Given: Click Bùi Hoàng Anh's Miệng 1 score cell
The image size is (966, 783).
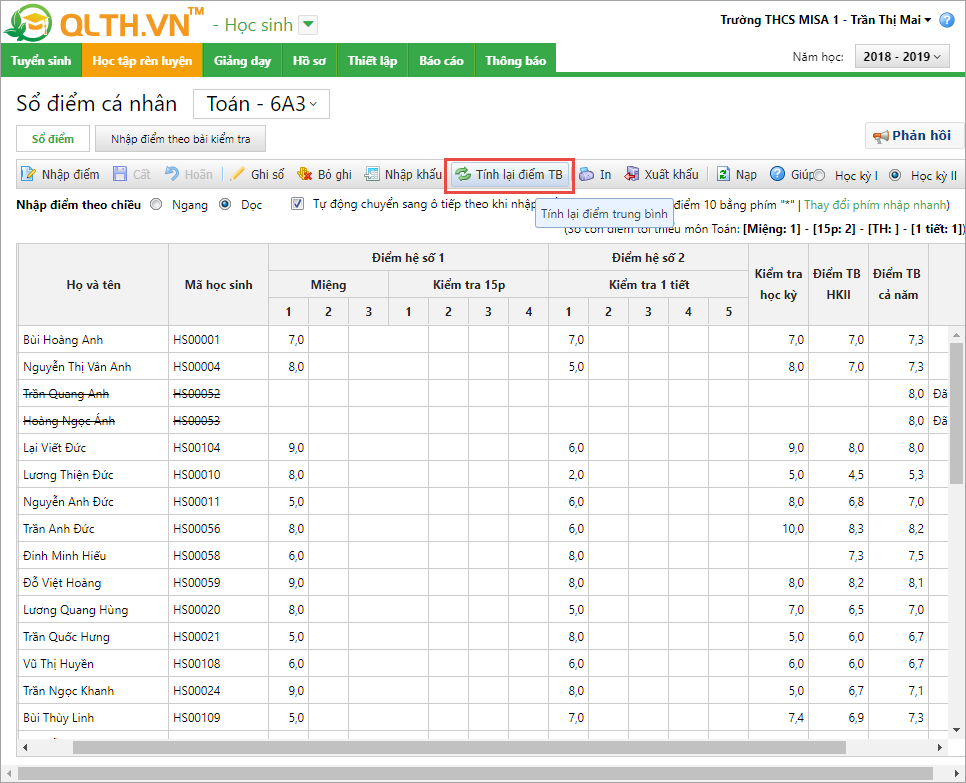Looking at the screenshot, I should click(x=288, y=340).
